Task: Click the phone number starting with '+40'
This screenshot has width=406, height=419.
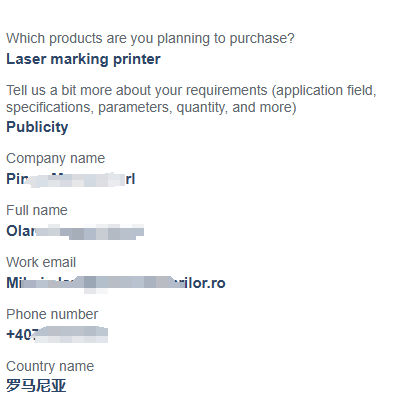Action: [x=57, y=335]
